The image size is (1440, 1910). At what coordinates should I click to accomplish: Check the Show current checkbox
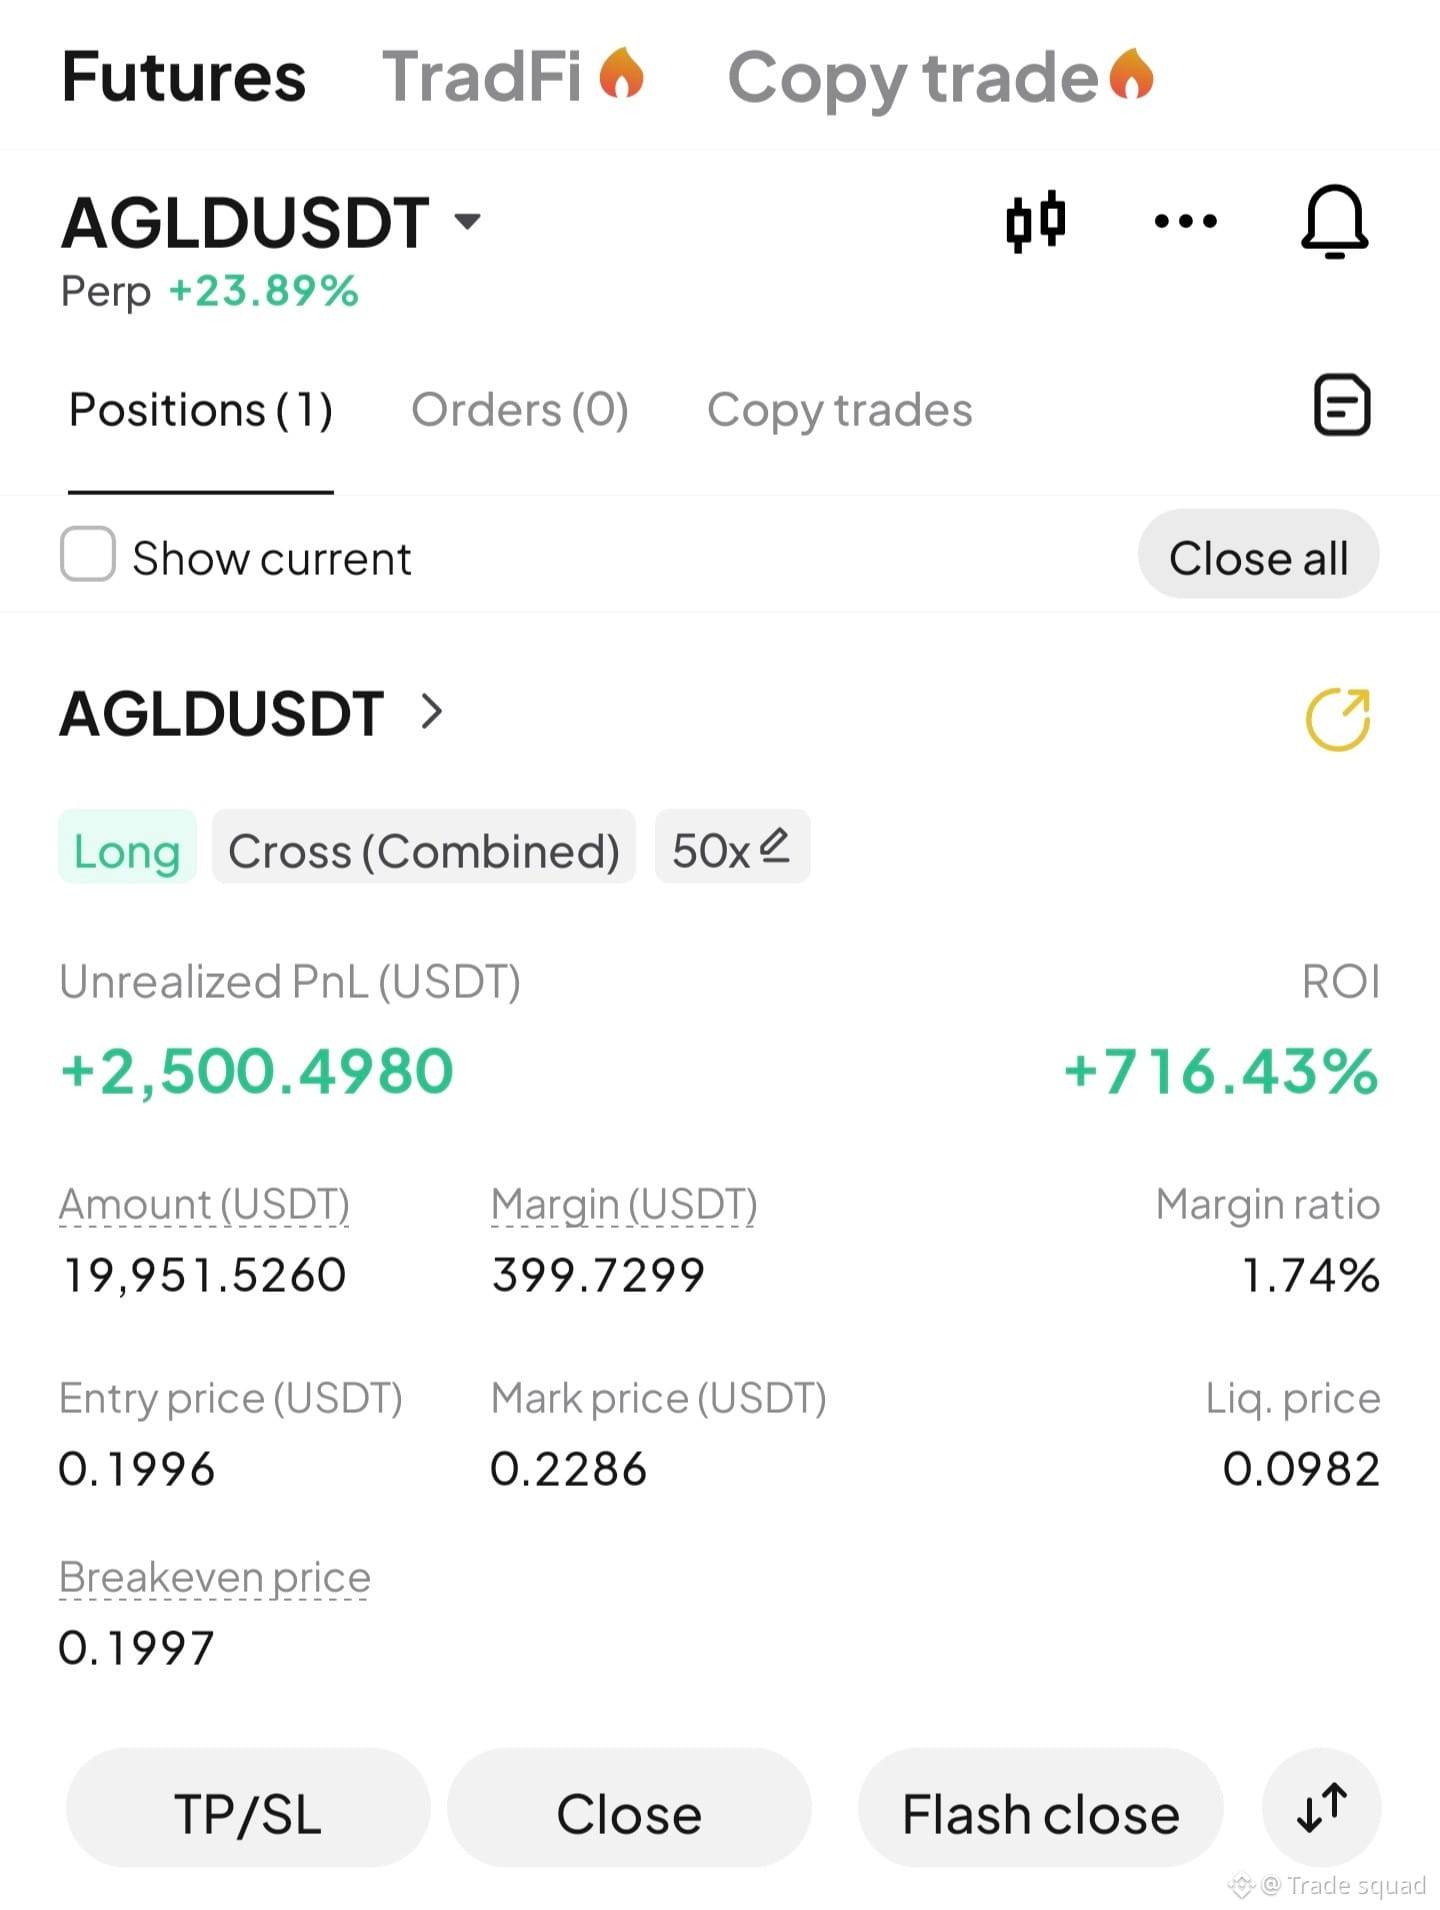(88, 554)
